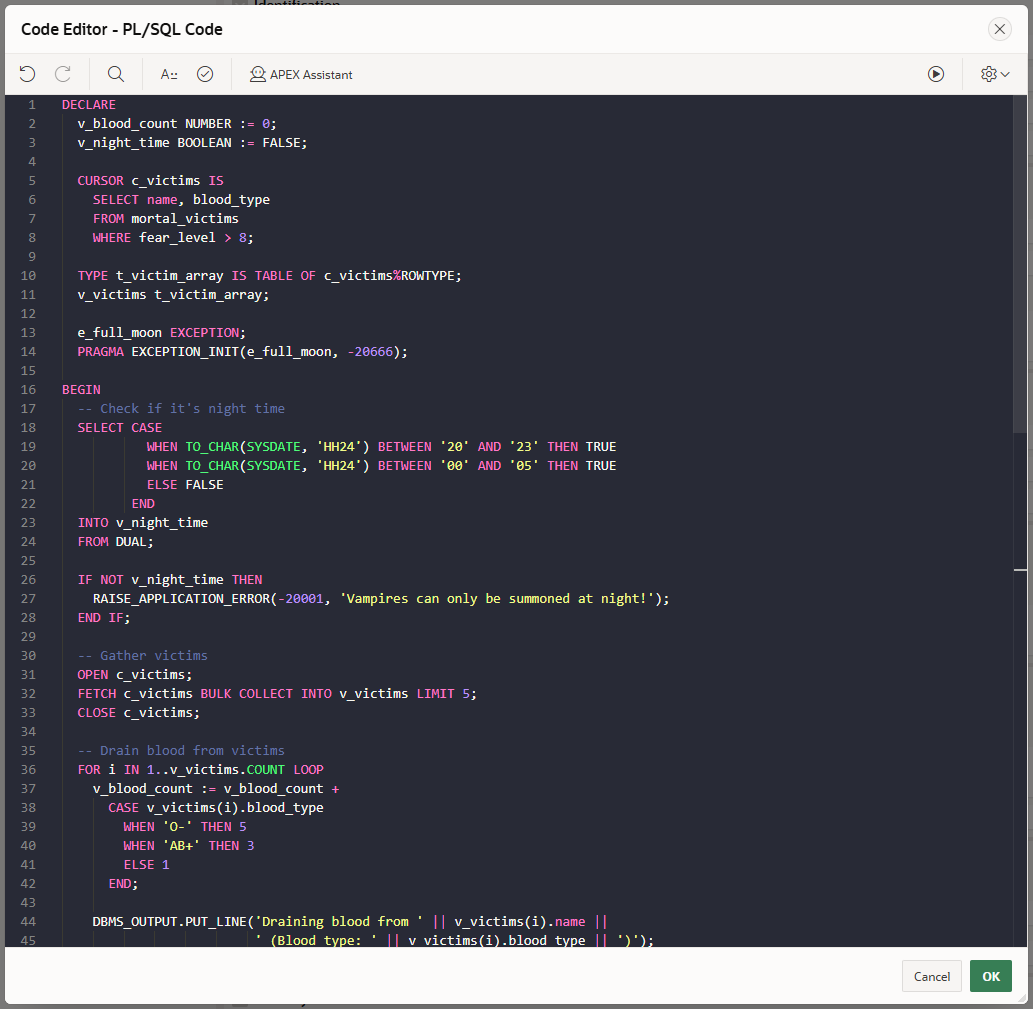Viewport: 1033px width, 1009px height.
Task: Click the WHEN 'AB+' THEN 3 line
Action: (188, 846)
